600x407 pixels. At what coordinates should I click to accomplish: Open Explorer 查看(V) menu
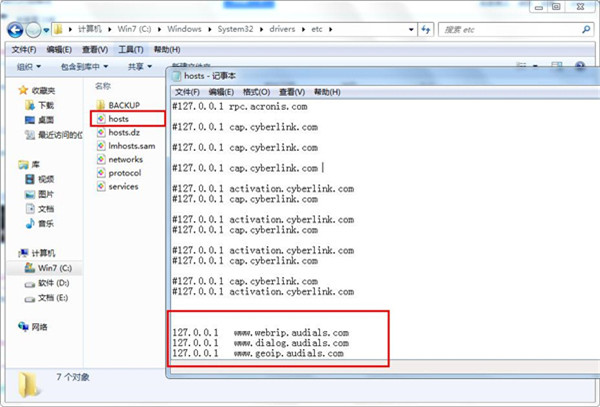95,50
